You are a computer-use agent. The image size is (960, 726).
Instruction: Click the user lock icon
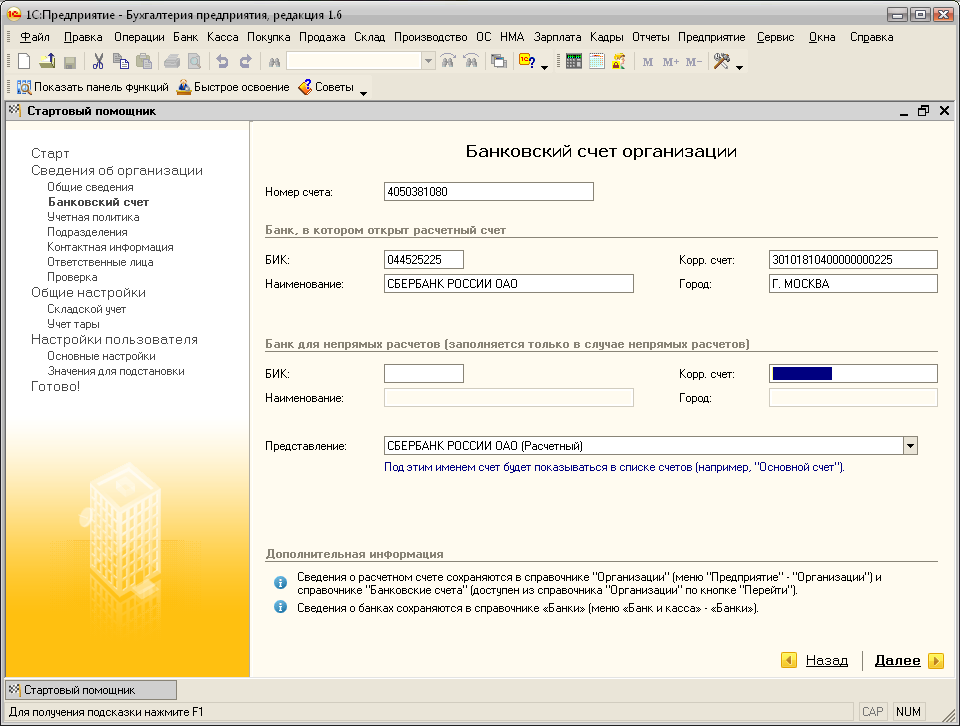point(619,61)
